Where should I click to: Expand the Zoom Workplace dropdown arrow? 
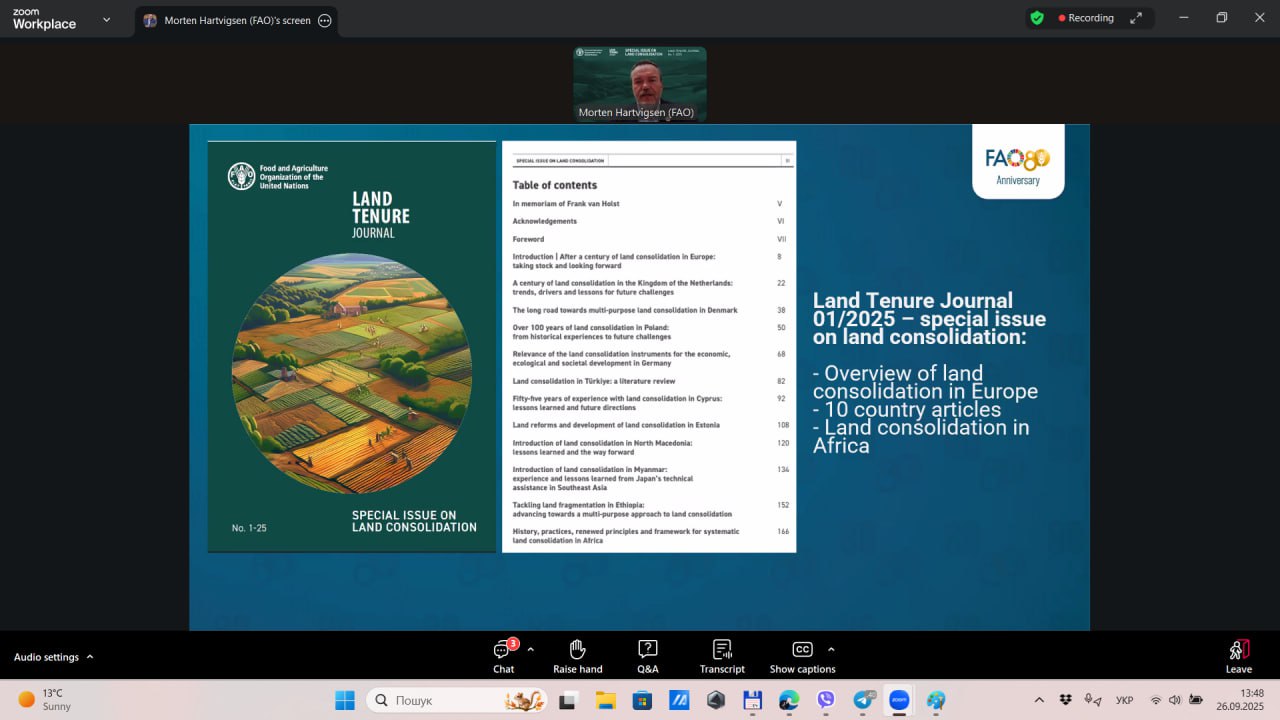point(106,19)
